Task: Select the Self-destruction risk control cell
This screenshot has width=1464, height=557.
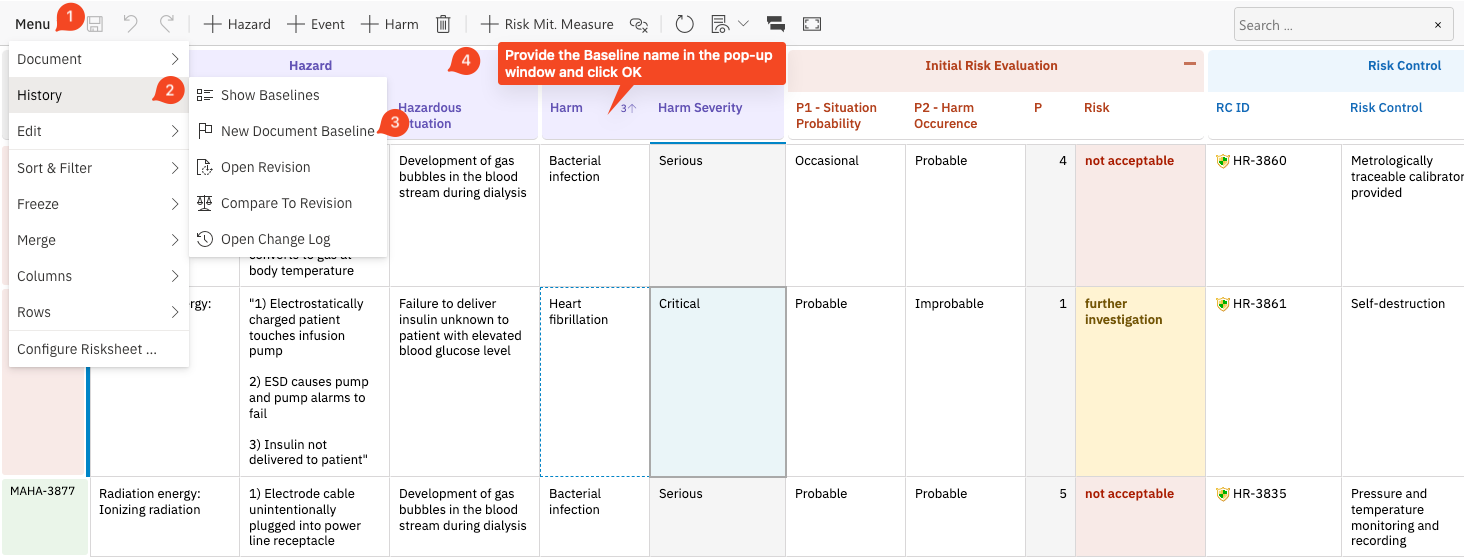Action: click(1403, 382)
